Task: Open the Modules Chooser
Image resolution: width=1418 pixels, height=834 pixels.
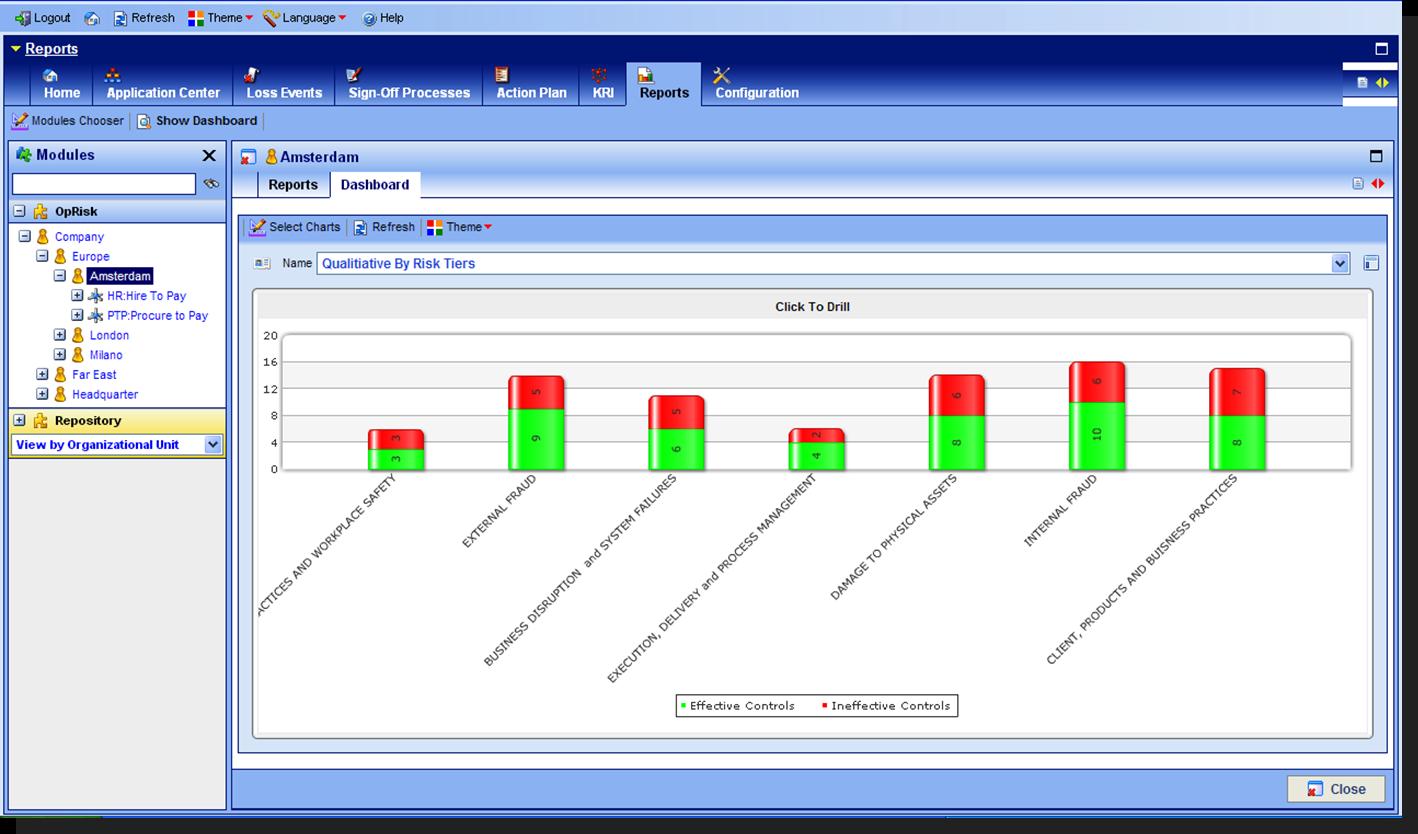Action: click(68, 121)
